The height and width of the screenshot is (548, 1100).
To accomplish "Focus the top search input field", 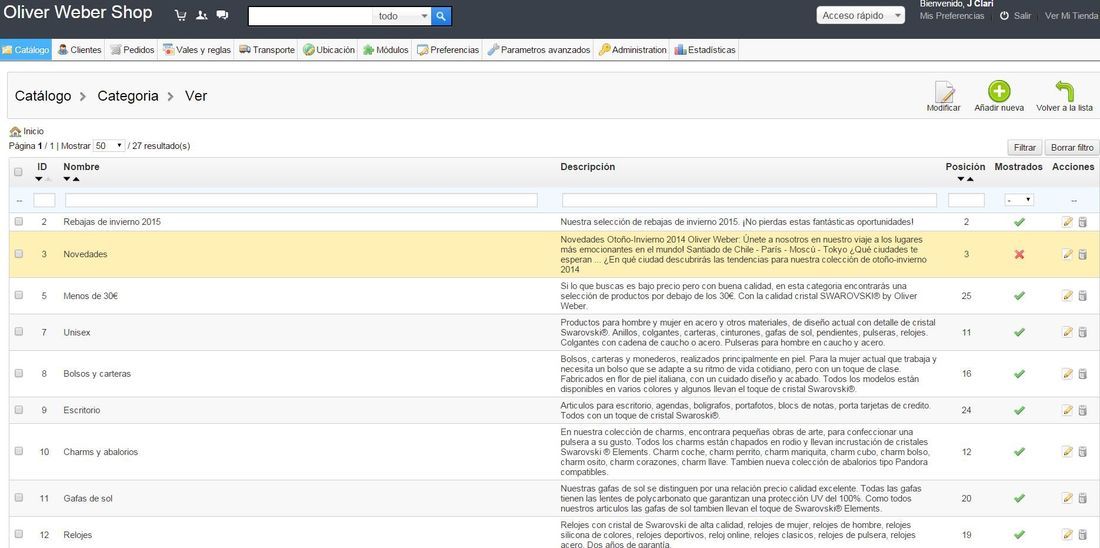I will 311,16.
